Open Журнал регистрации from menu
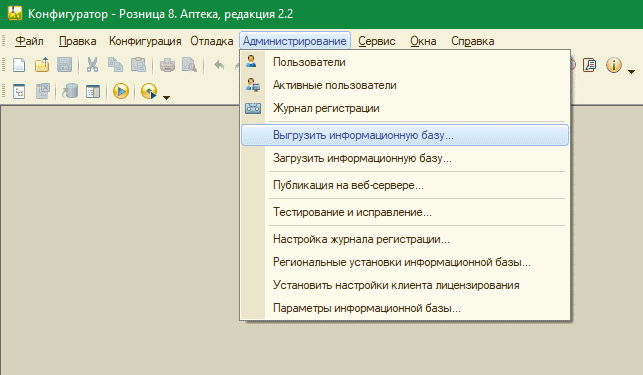 [x=405, y=108]
